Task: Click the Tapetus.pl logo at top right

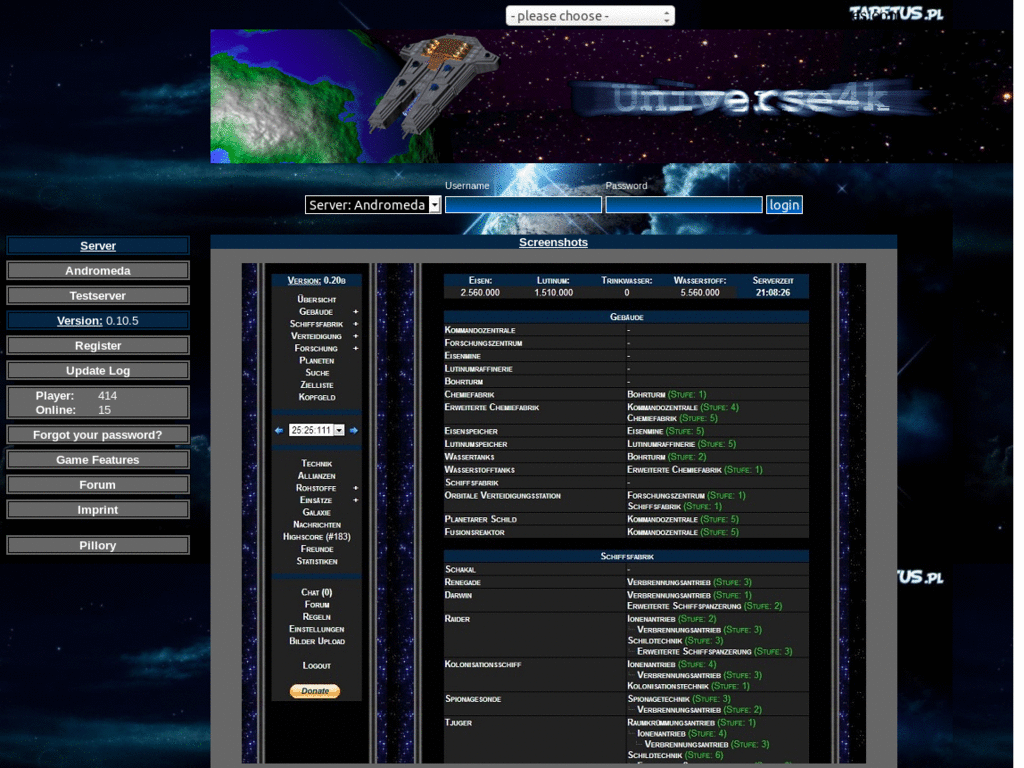Action: (897, 13)
